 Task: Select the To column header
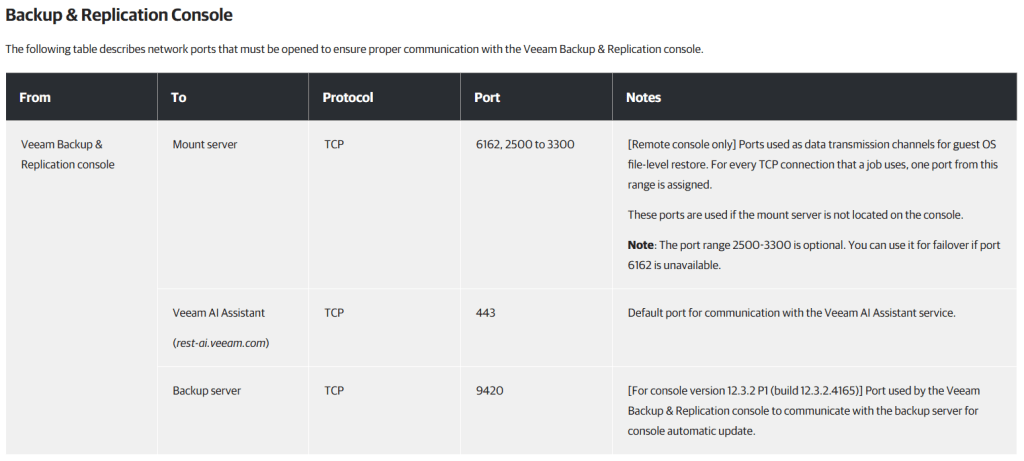click(x=179, y=98)
